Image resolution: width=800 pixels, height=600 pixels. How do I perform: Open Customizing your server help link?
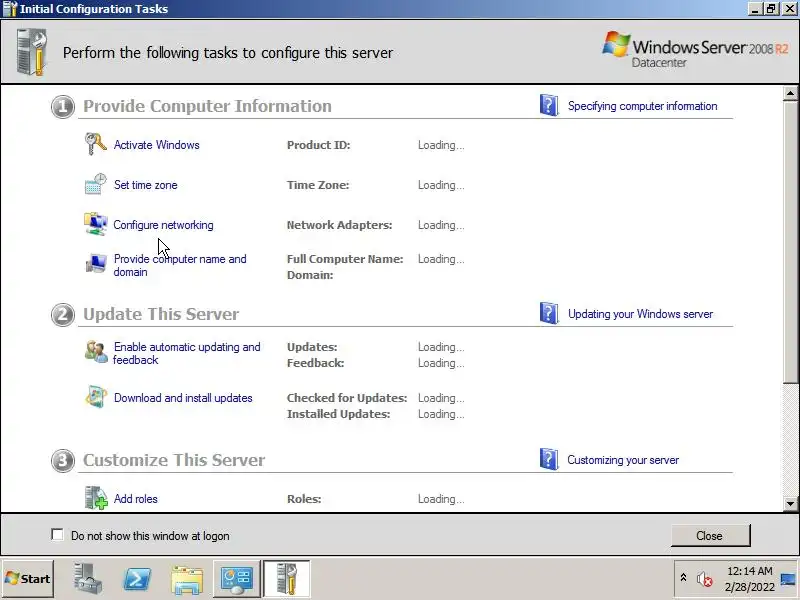click(x=623, y=460)
